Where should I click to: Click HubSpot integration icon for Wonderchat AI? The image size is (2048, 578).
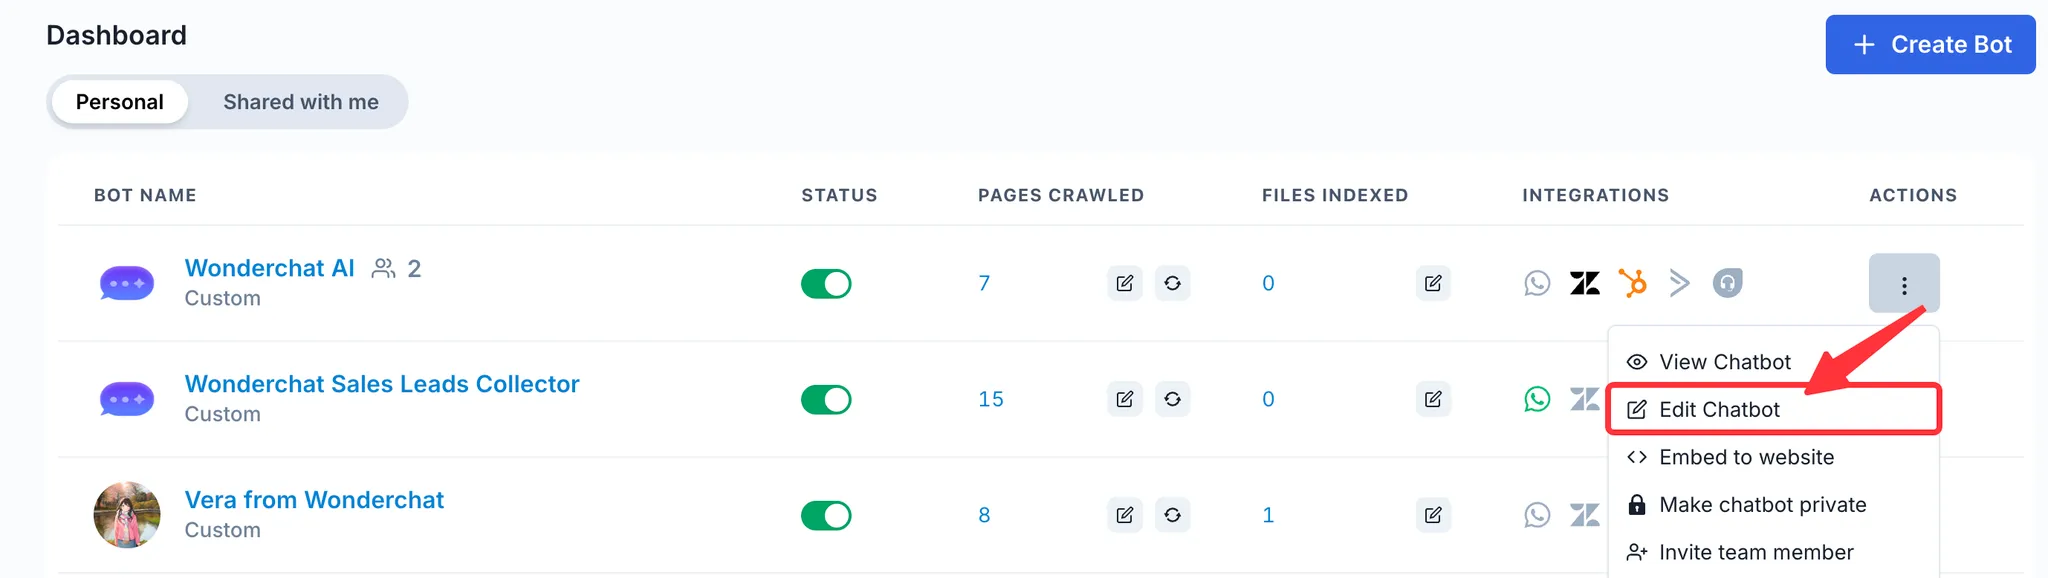tap(1632, 284)
